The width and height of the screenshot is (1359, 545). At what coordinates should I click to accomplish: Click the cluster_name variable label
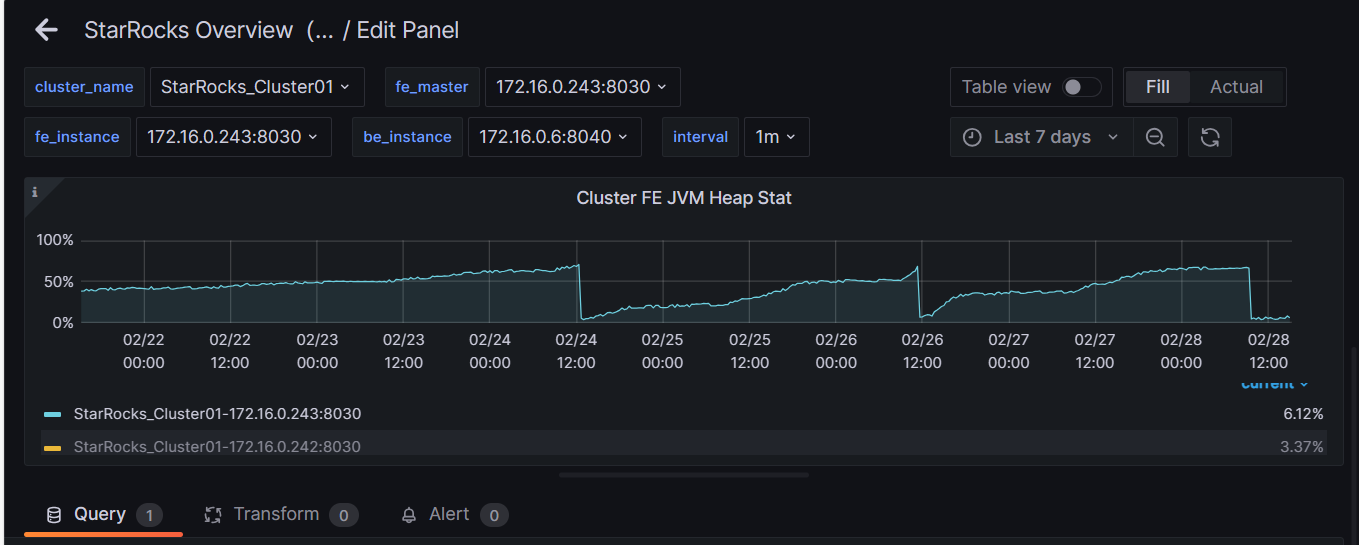point(84,87)
